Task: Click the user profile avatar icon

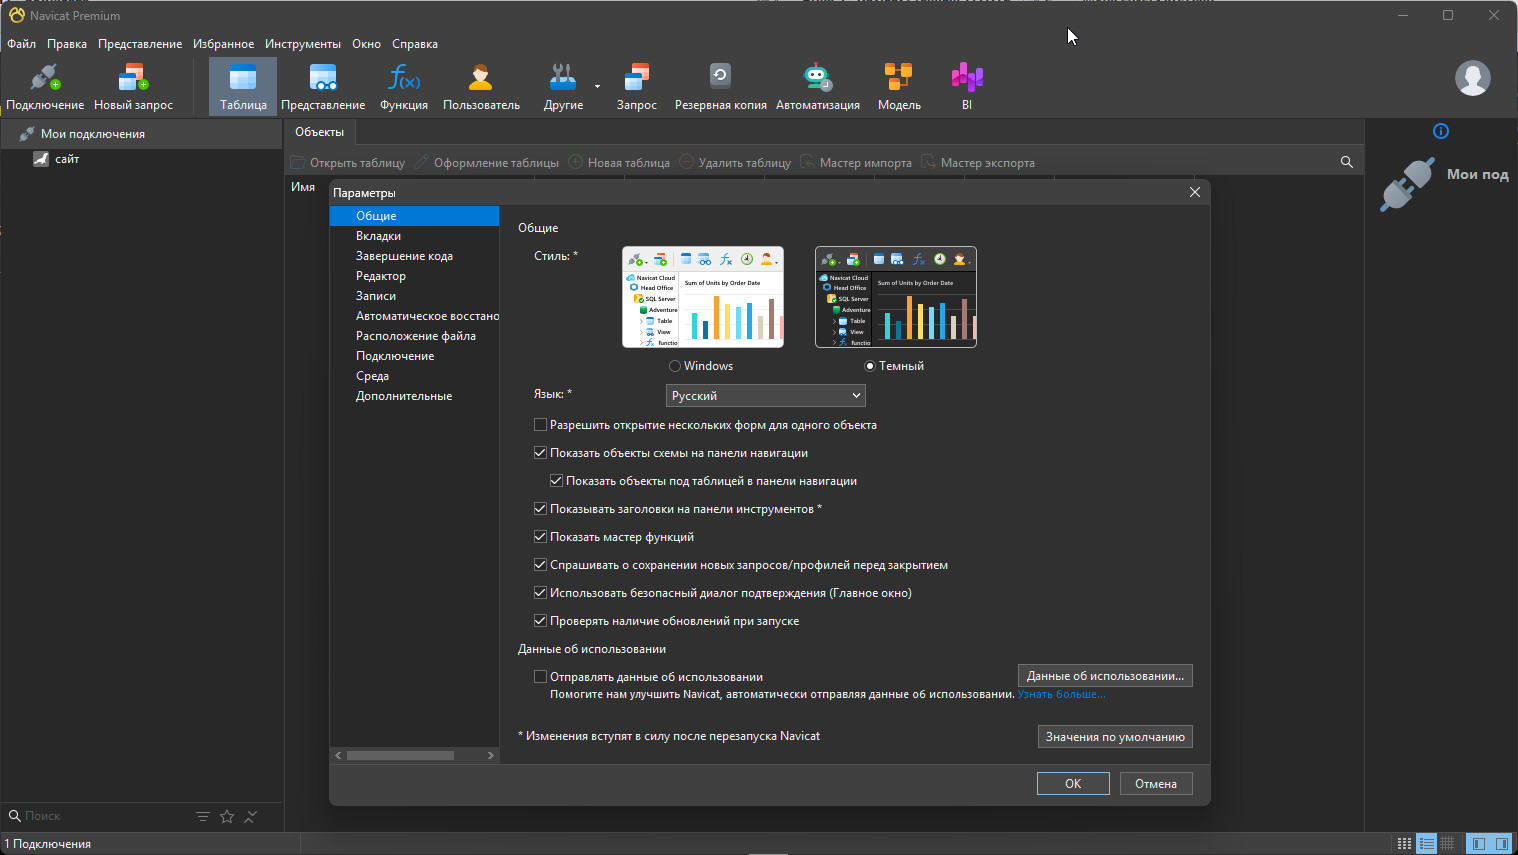Action: coord(1472,78)
